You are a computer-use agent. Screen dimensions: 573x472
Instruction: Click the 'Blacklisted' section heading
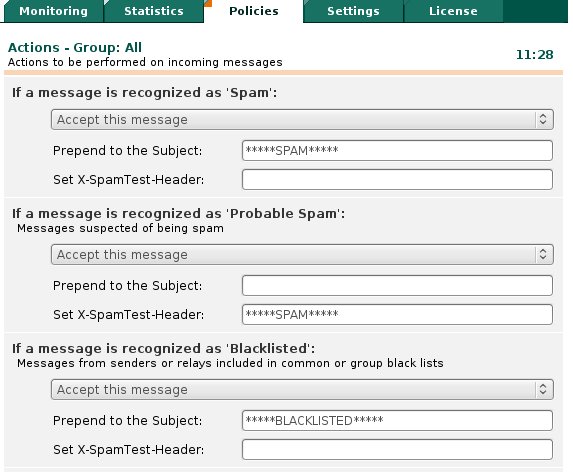click(163, 349)
